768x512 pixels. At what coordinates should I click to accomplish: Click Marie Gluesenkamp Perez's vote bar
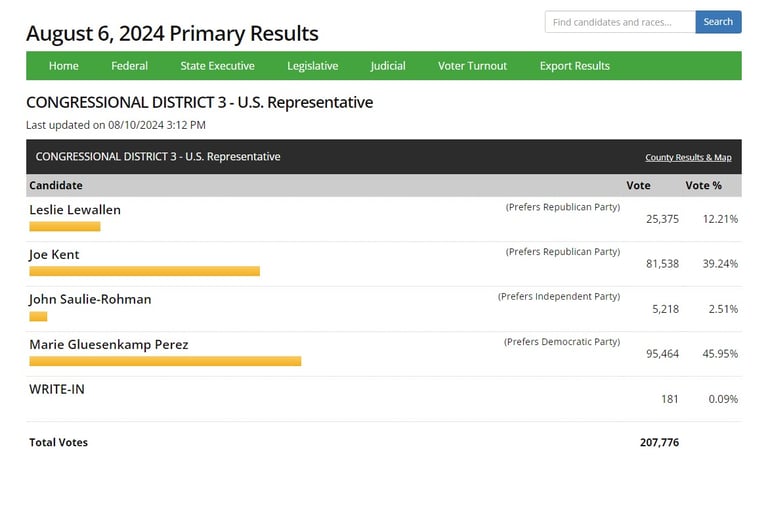165,361
